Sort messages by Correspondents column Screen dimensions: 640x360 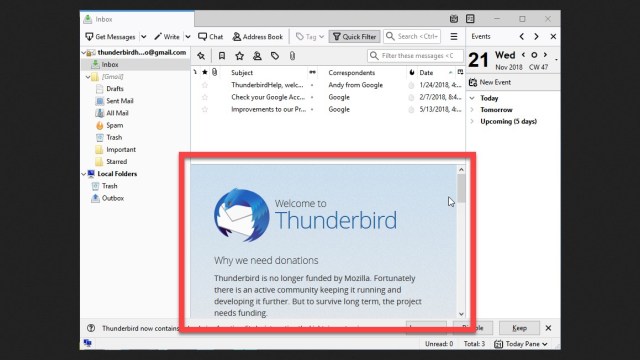pyautogui.click(x=351, y=73)
